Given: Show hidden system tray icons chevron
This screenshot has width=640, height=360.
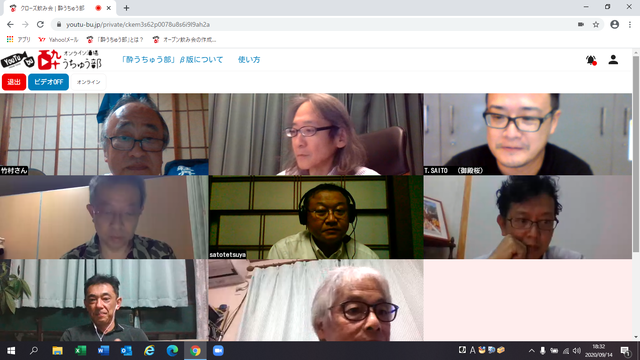Looking at the screenshot, I should (531, 351).
